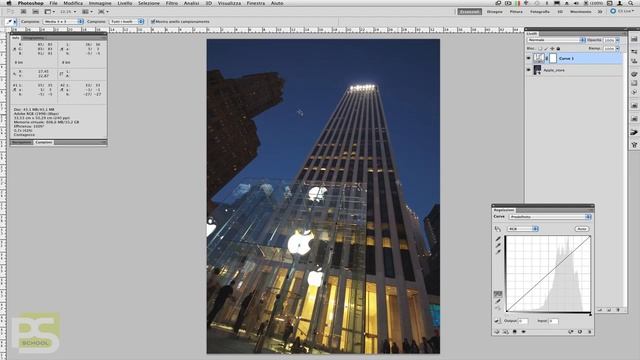640x360 pixels.
Task: Select the 3D workspace button
Action: coord(560,11)
